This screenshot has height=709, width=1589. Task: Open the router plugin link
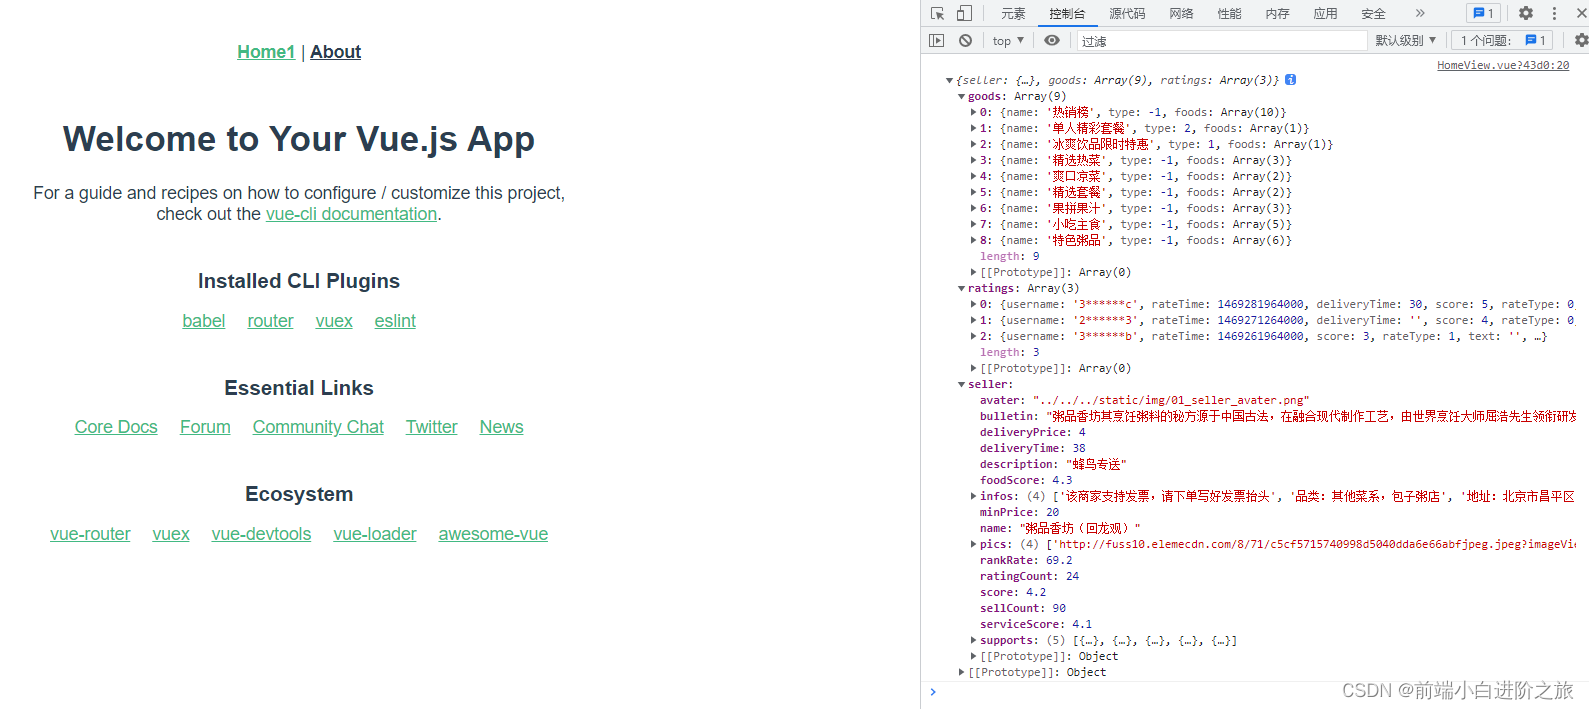pyautogui.click(x=270, y=321)
